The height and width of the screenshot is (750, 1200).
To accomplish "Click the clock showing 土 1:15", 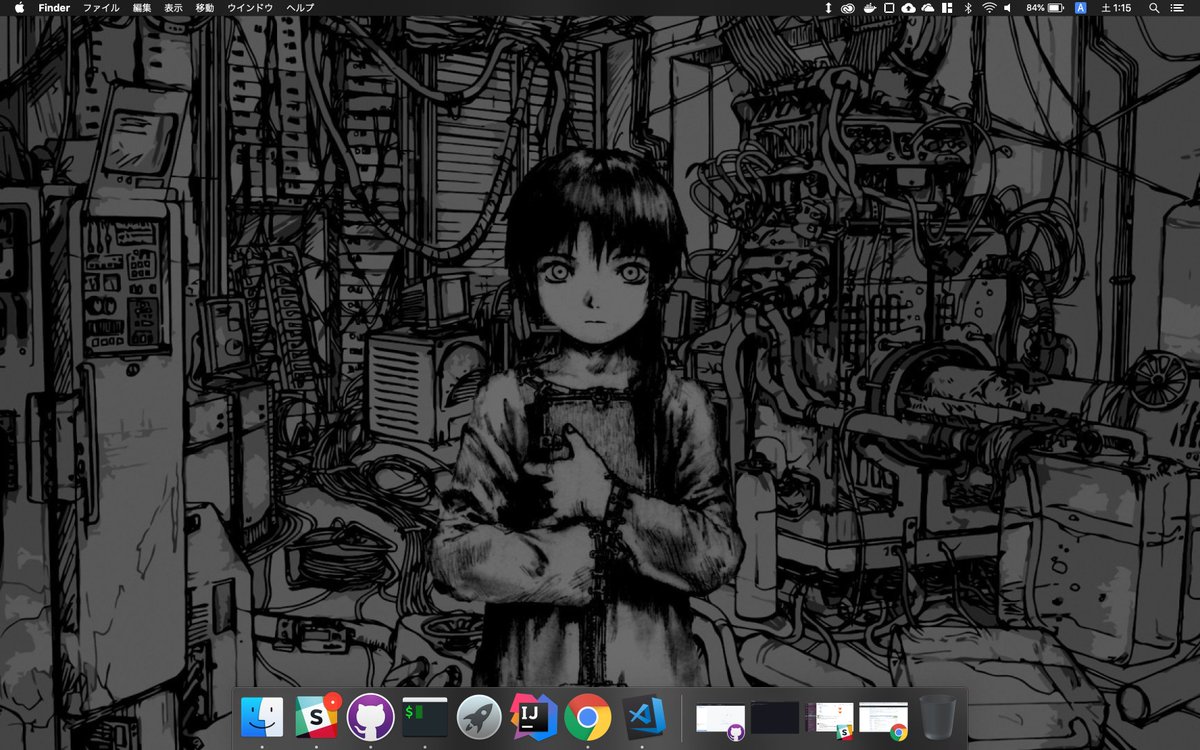I will [x=1116, y=8].
